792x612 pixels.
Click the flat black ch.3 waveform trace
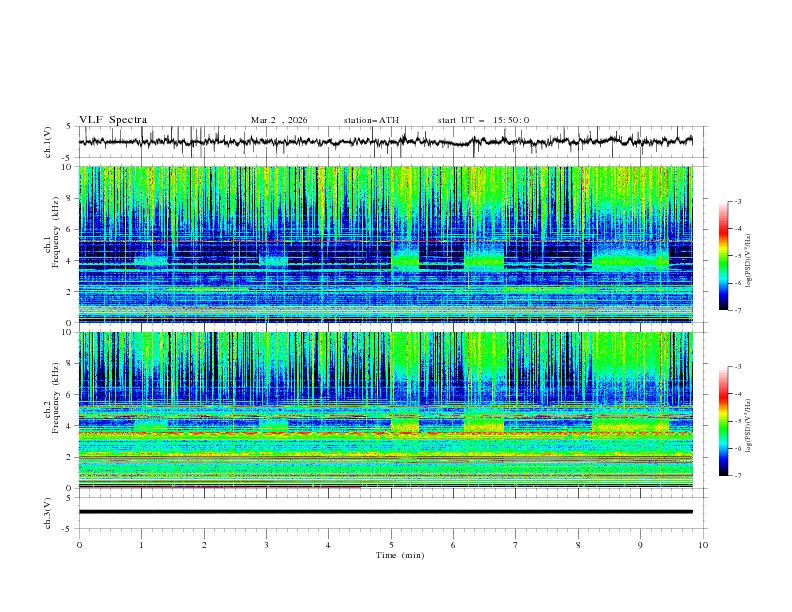point(386,512)
